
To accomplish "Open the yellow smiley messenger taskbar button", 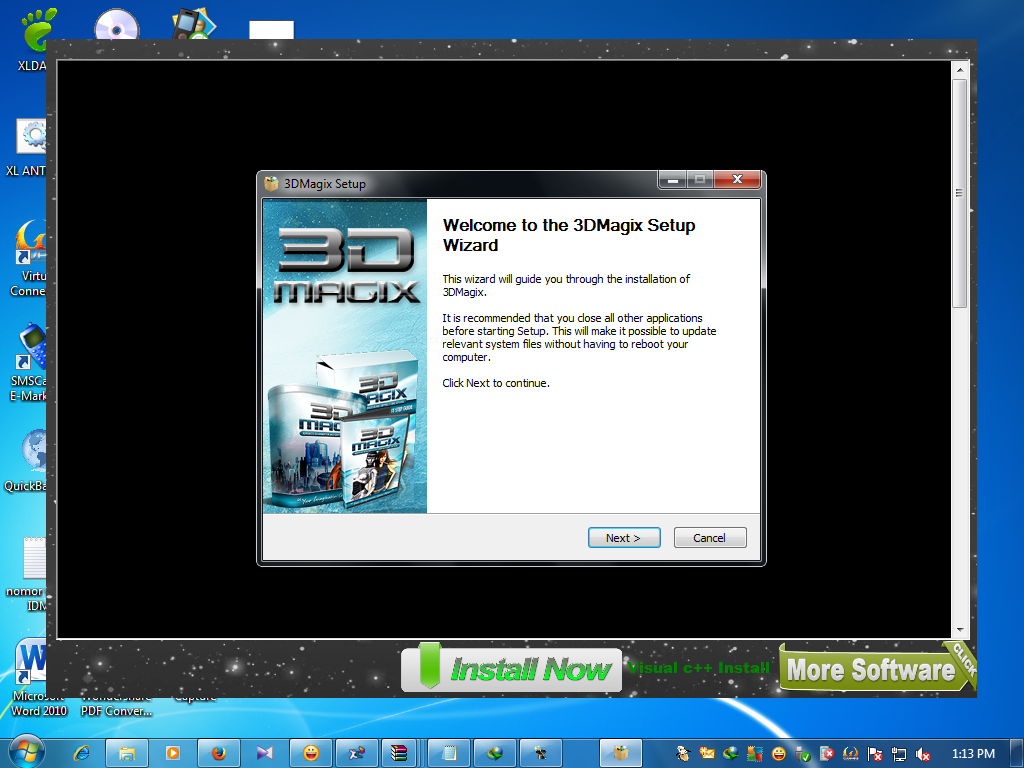I will (311, 753).
